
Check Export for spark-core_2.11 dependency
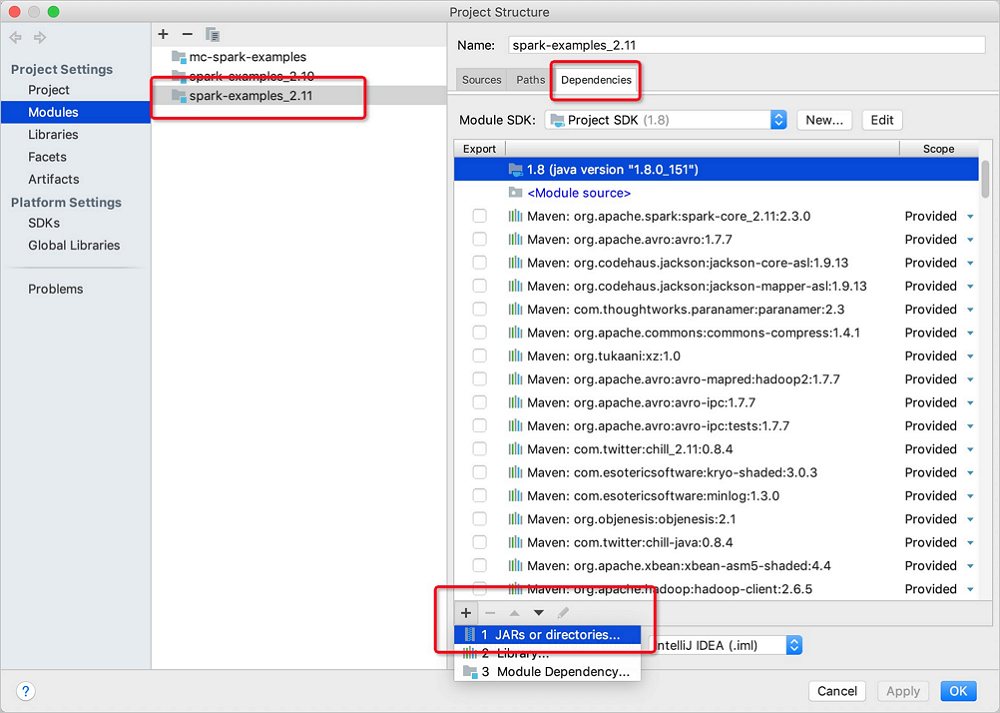(480, 216)
